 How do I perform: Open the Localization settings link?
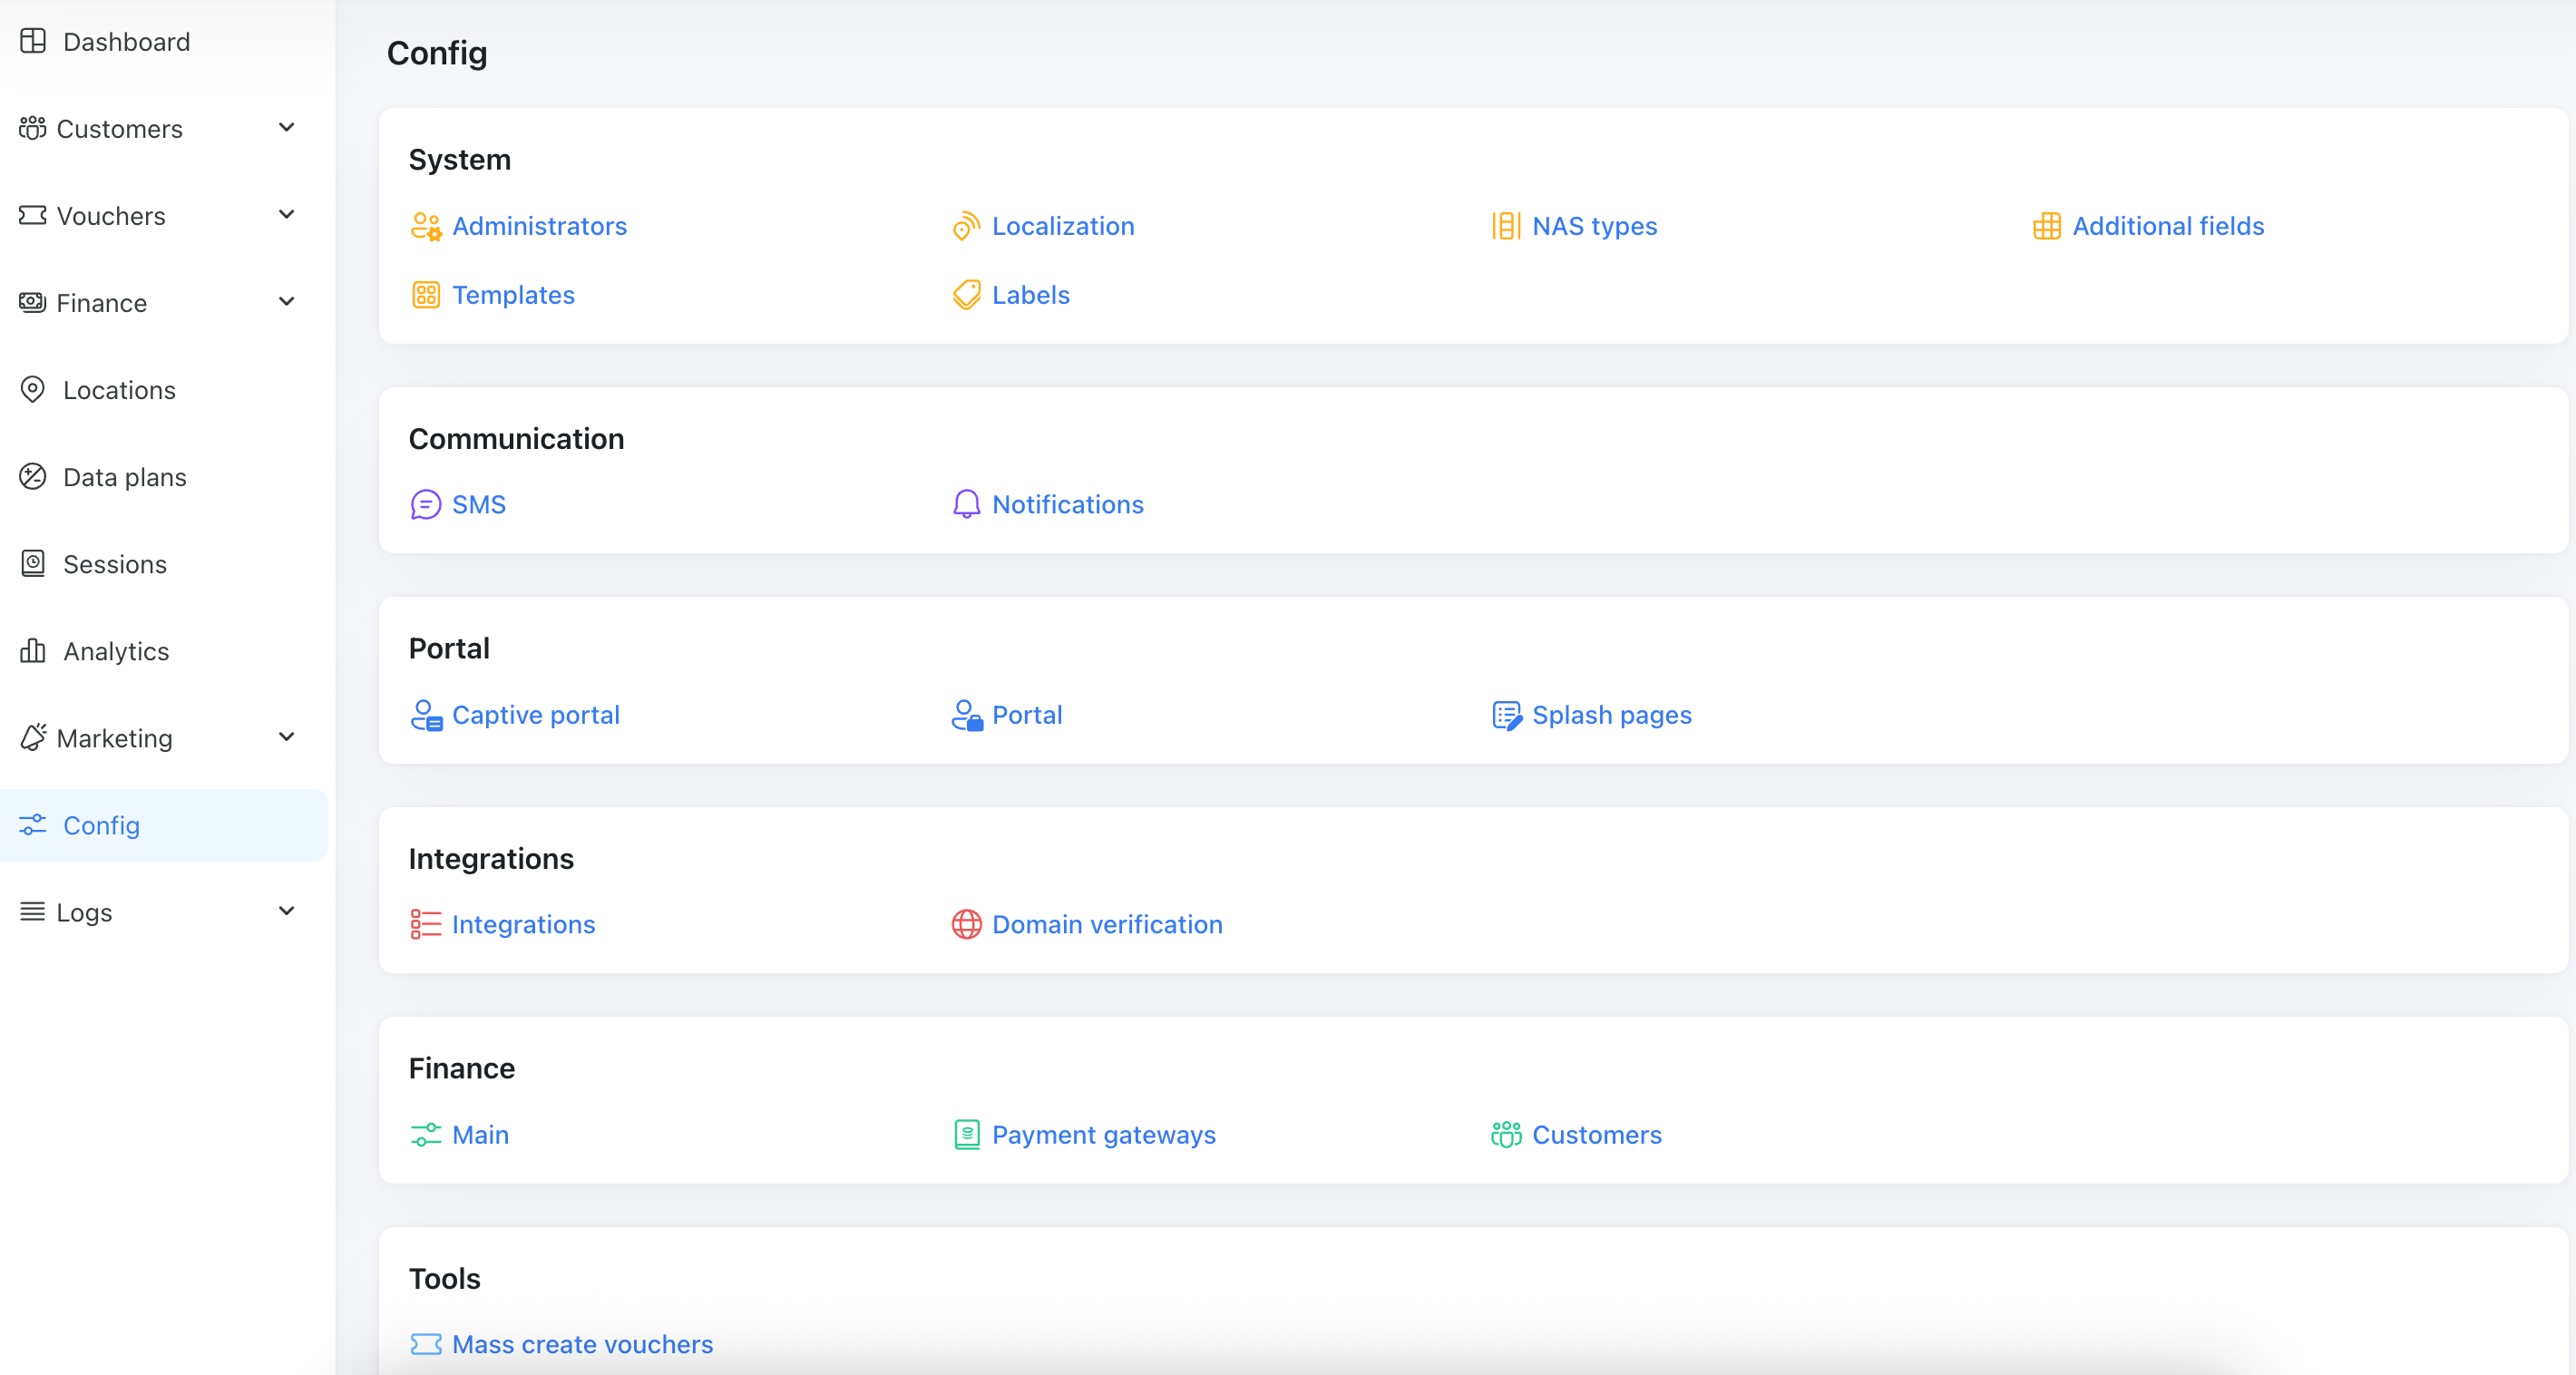click(x=1063, y=227)
